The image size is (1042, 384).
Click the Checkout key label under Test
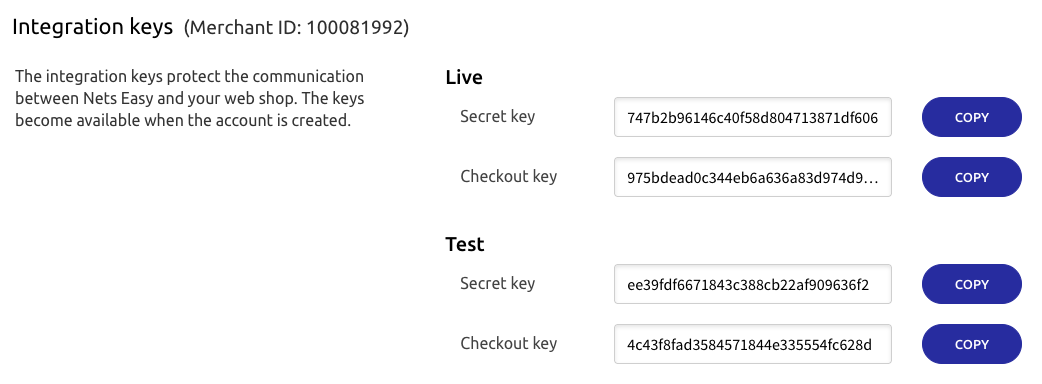508,343
